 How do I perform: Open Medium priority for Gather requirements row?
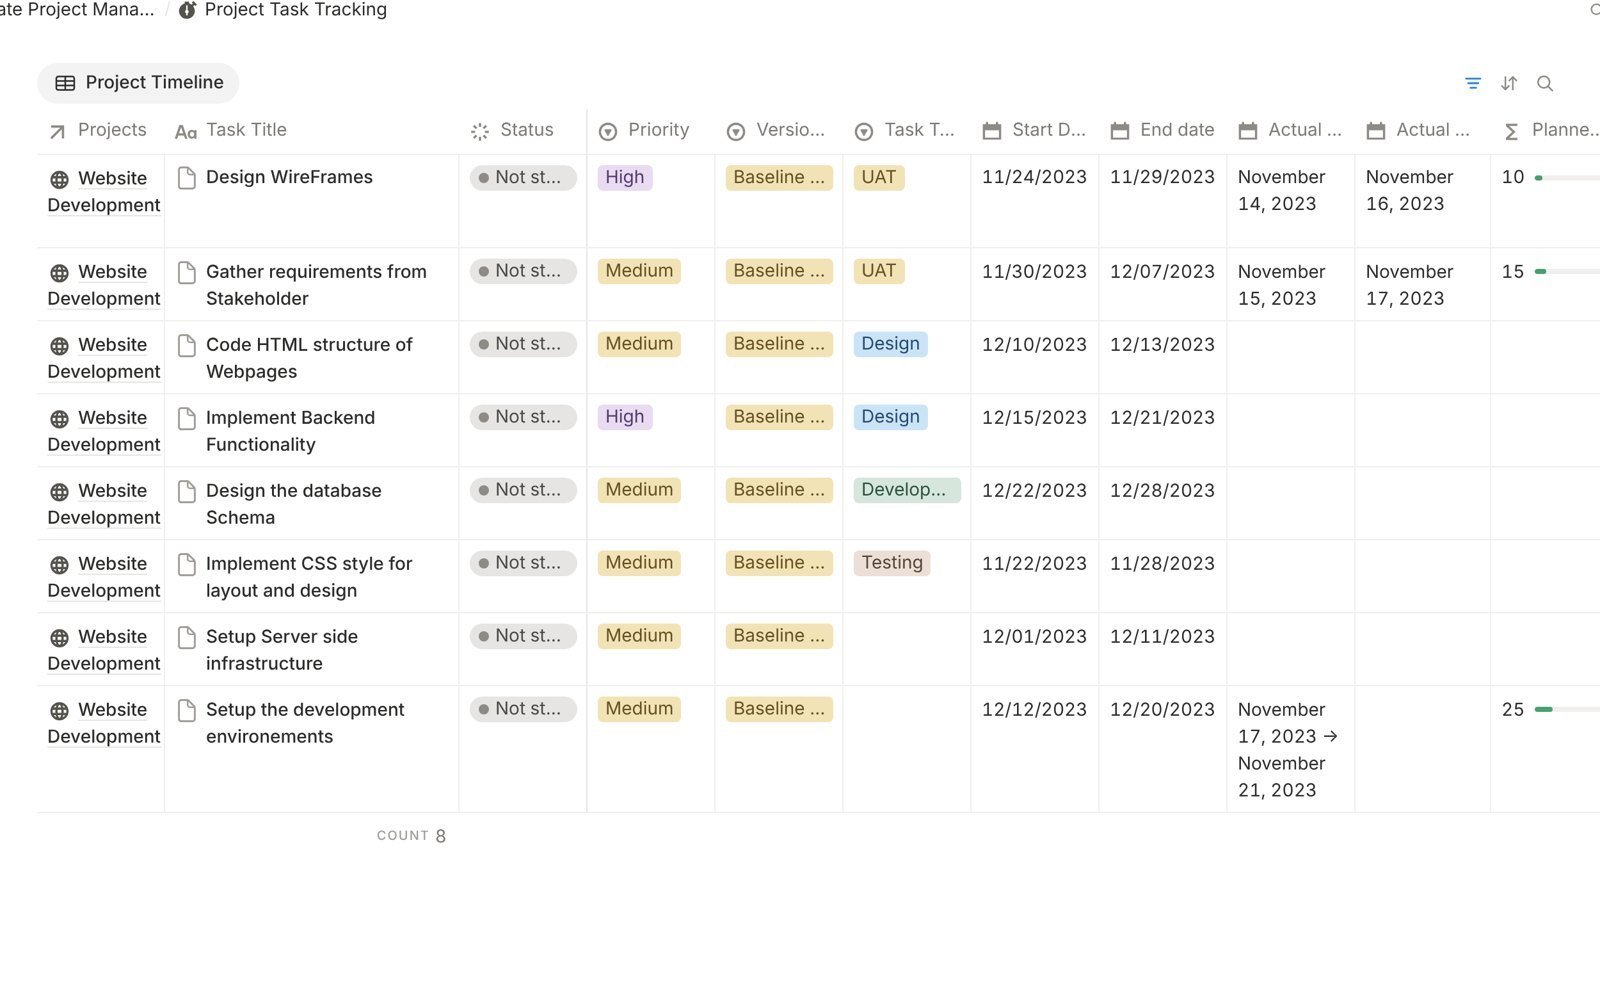(x=639, y=271)
